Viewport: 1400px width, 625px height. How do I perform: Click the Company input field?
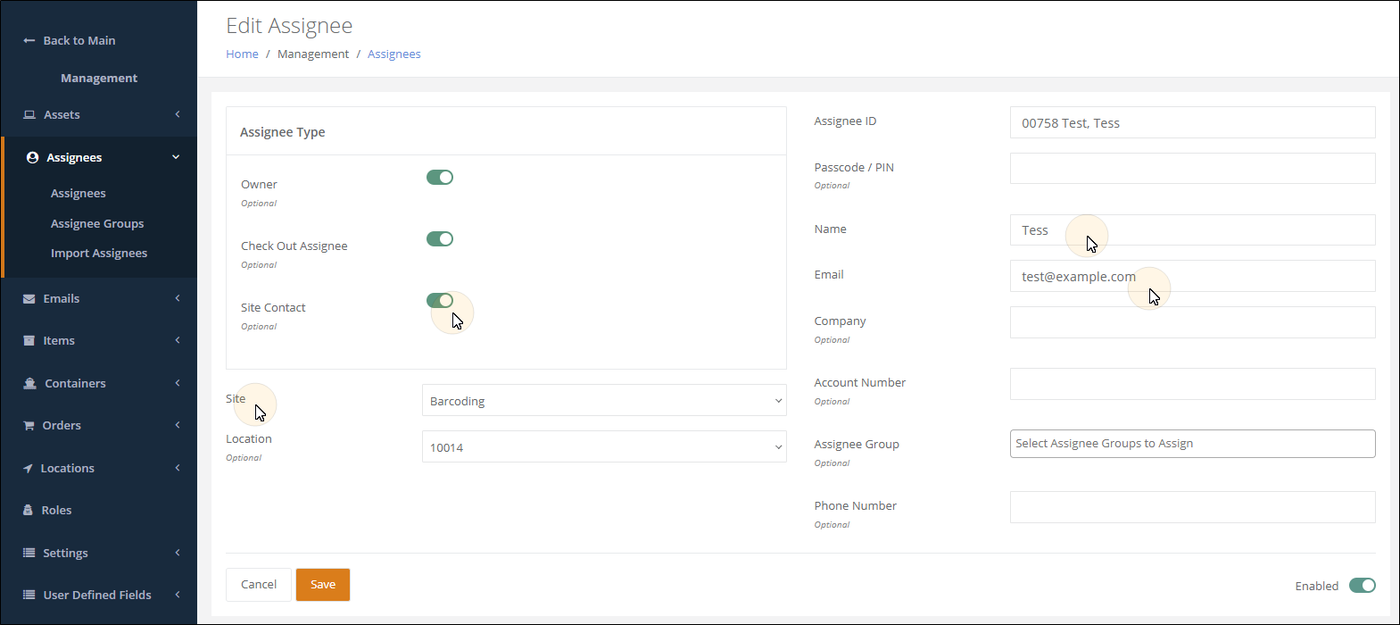click(1193, 322)
